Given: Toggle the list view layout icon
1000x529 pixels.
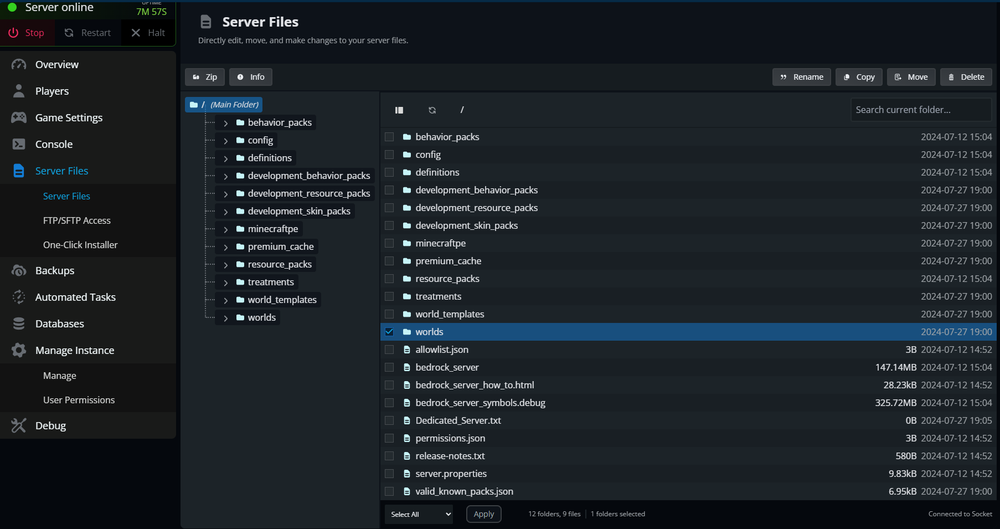Looking at the screenshot, I should click(399, 110).
